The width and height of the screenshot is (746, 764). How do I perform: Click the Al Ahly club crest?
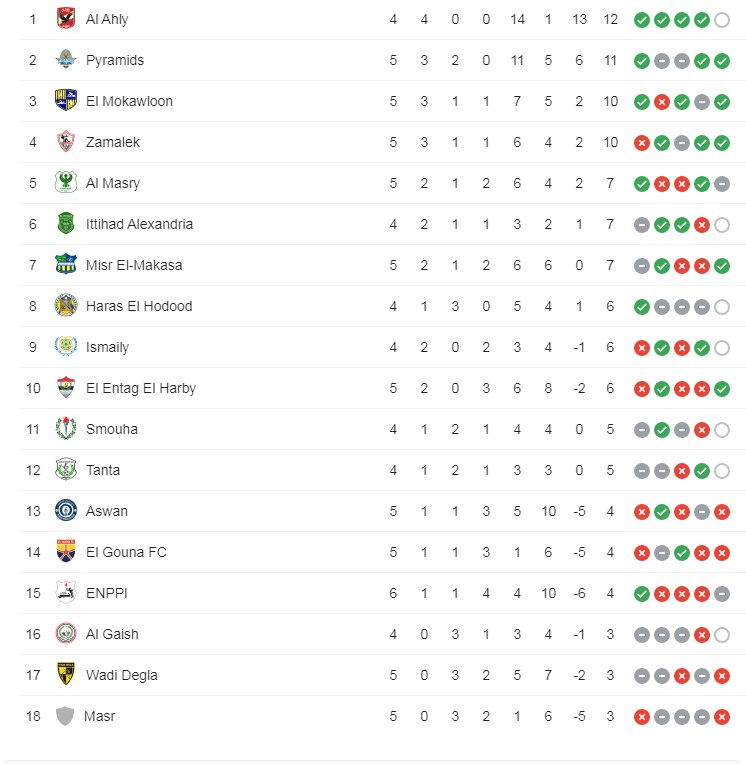[x=66, y=19]
